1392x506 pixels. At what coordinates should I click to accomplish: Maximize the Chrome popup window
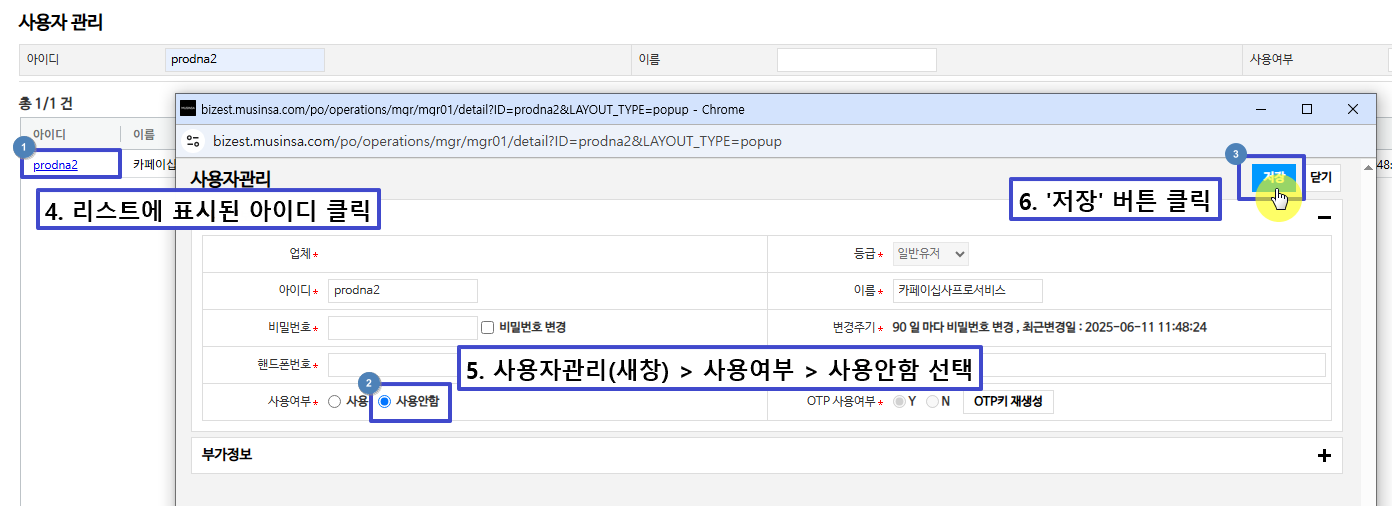[x=1306, y=109]
